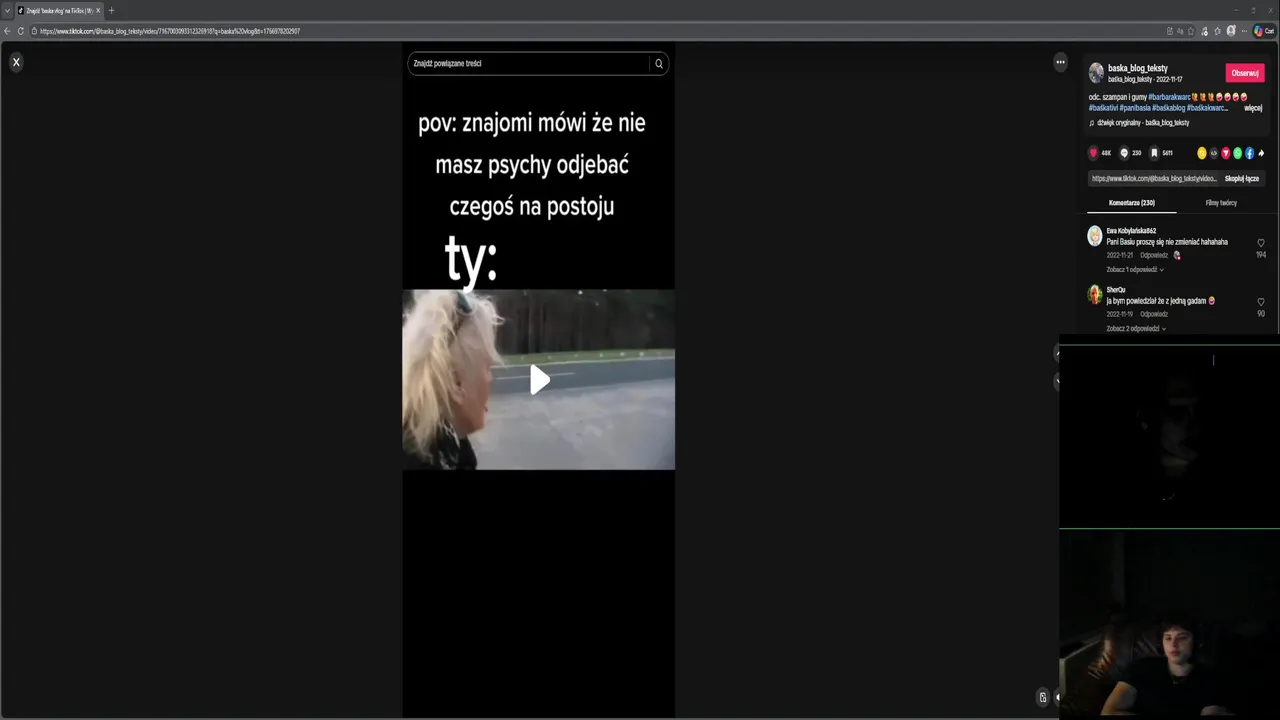Save the video with the bookmark icon
This screenshot has height=720, width=1280.
click(x=1154, y=153)
